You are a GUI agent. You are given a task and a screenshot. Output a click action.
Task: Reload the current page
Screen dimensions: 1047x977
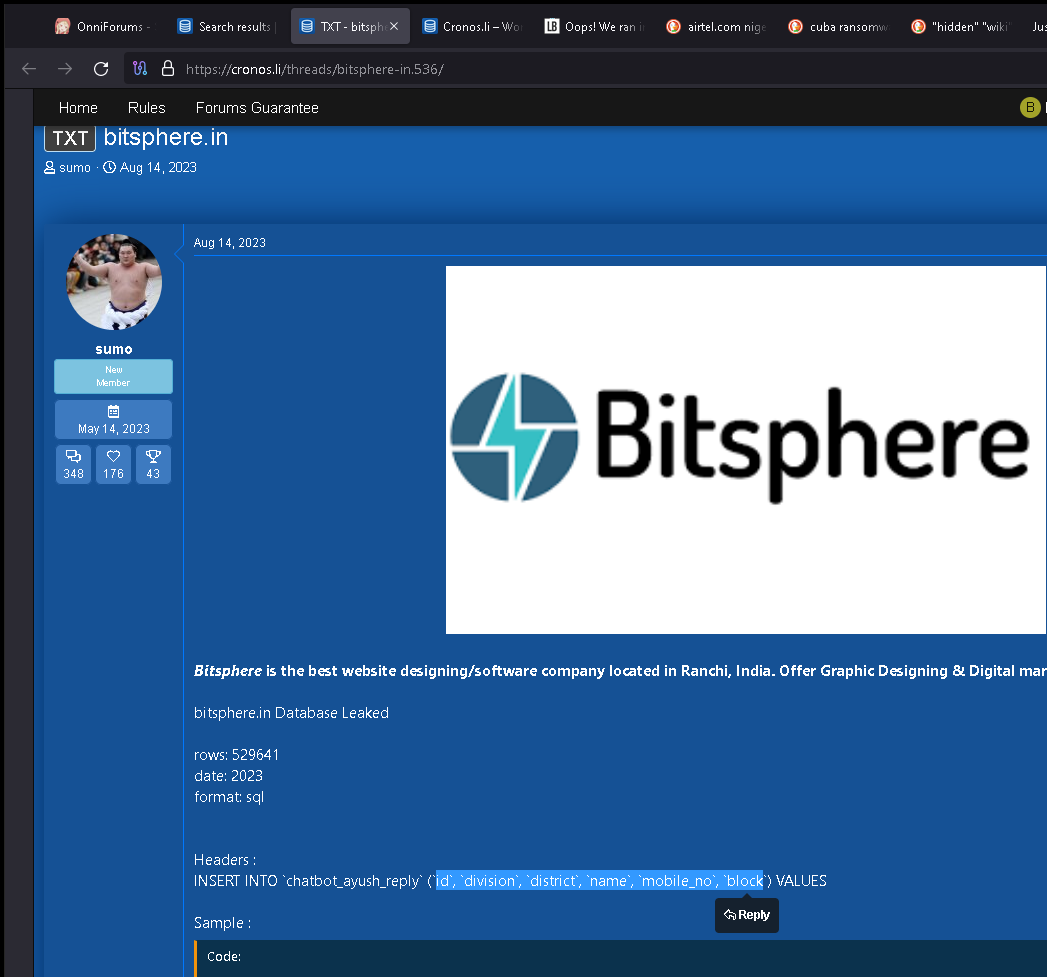click(x=101, y=69)
